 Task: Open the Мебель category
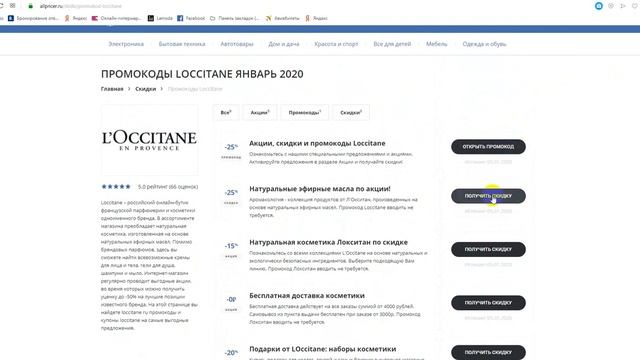pos(436,44)
